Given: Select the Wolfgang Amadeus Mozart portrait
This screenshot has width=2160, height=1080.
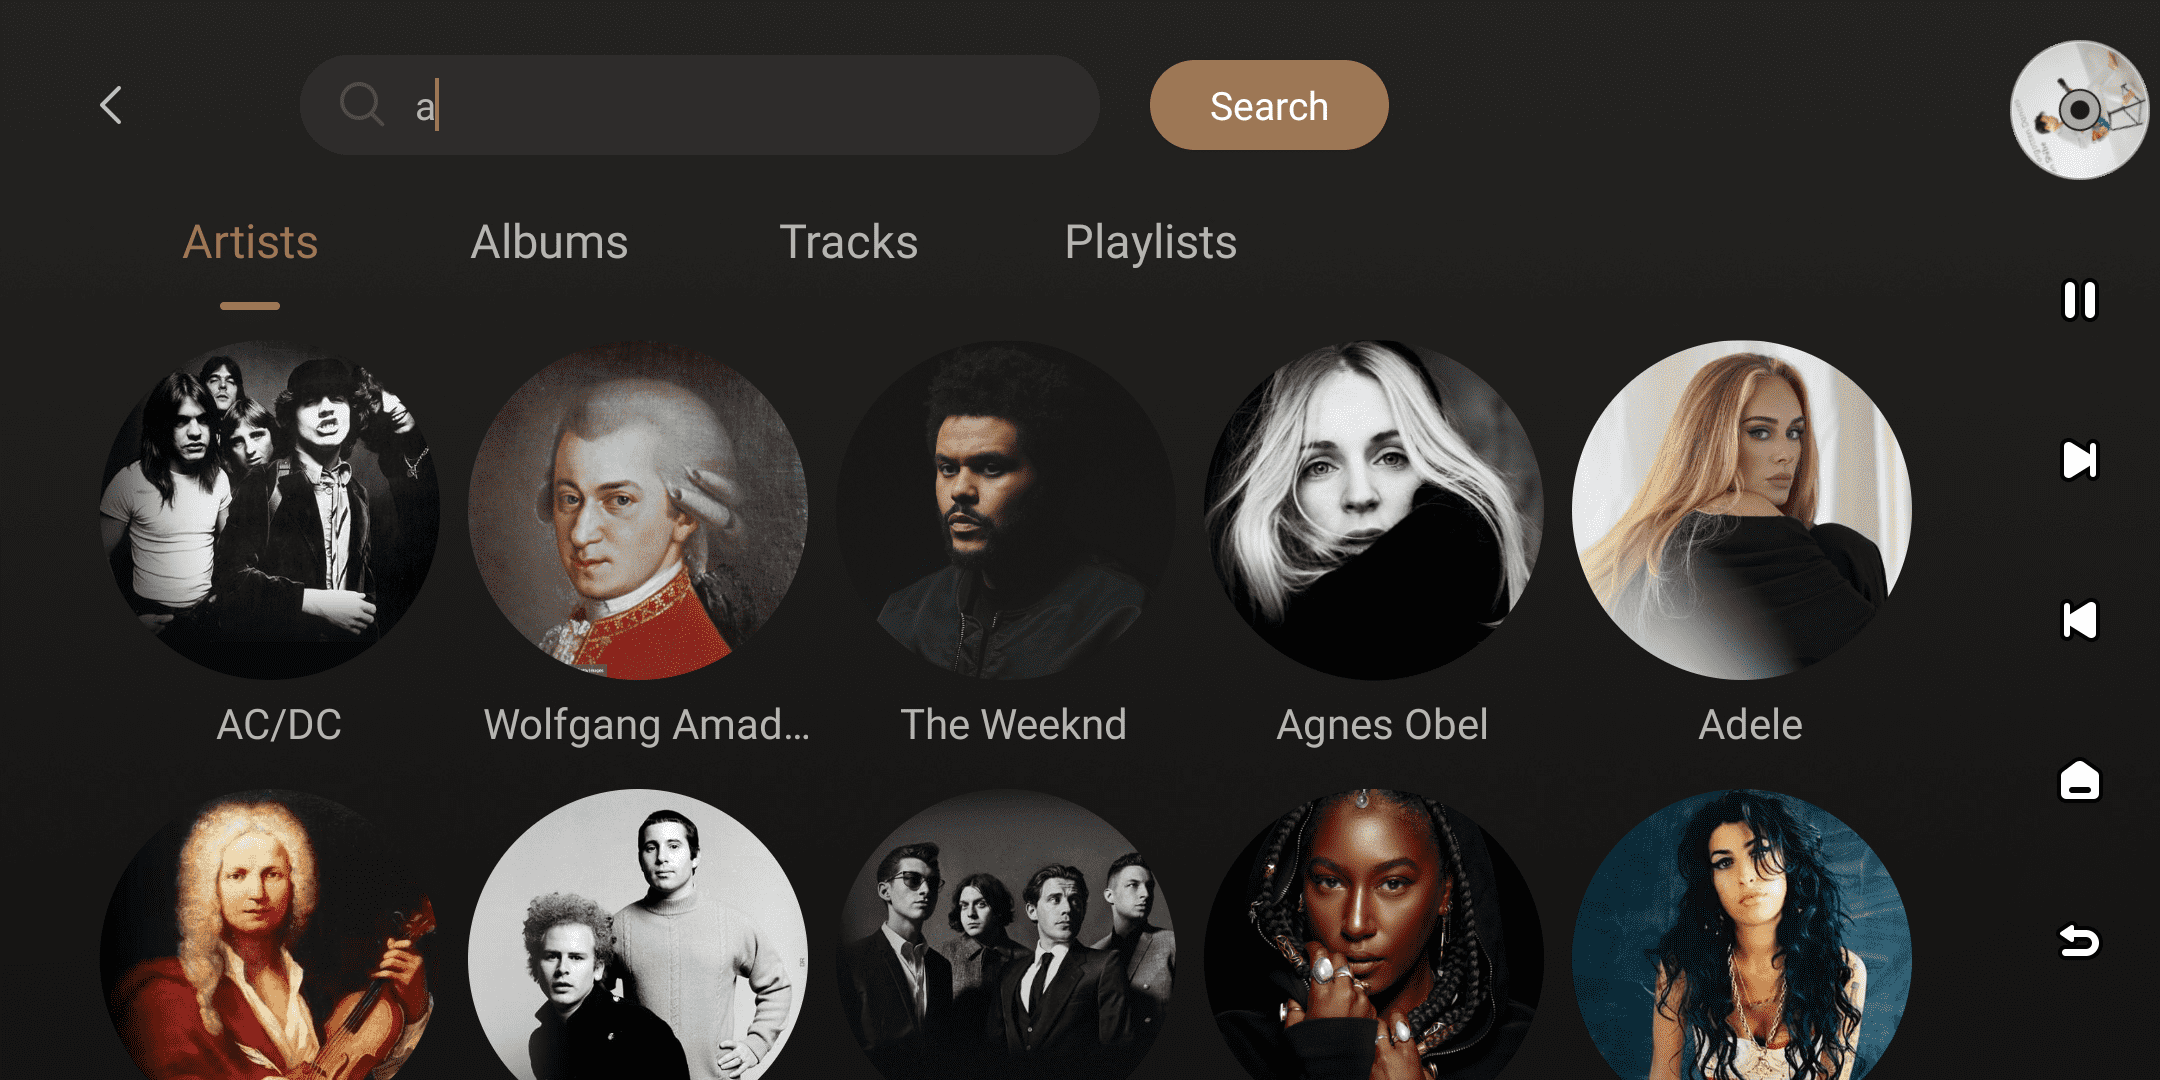Looking at the screenshot, I should coord(638,510).
